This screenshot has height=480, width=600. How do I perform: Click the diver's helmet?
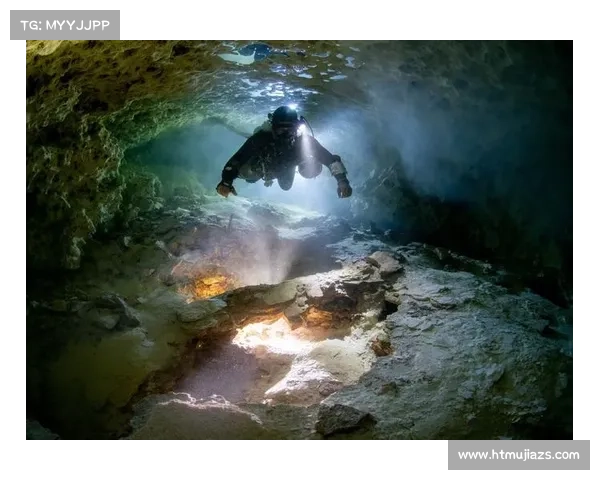coord(284,118)
